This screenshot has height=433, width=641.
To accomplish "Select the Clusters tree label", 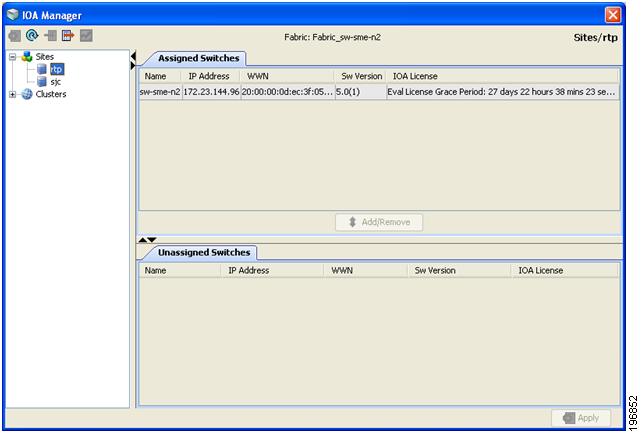I will pos(51,94).
